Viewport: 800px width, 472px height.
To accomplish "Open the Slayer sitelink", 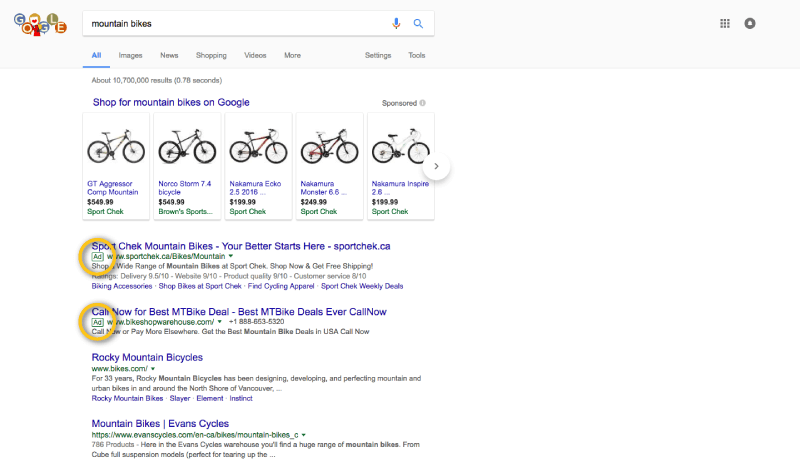I will [180, 399].
